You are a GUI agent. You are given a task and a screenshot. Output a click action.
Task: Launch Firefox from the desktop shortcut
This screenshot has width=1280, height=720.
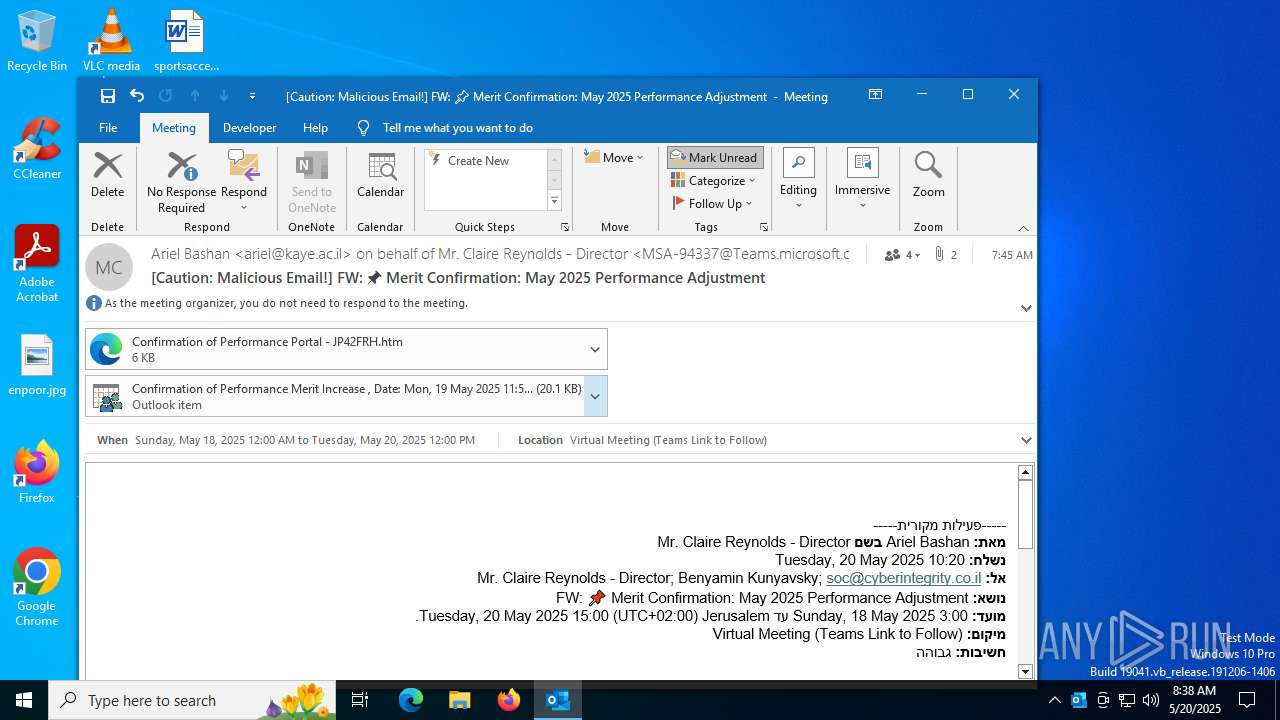(x=37, y=473)
